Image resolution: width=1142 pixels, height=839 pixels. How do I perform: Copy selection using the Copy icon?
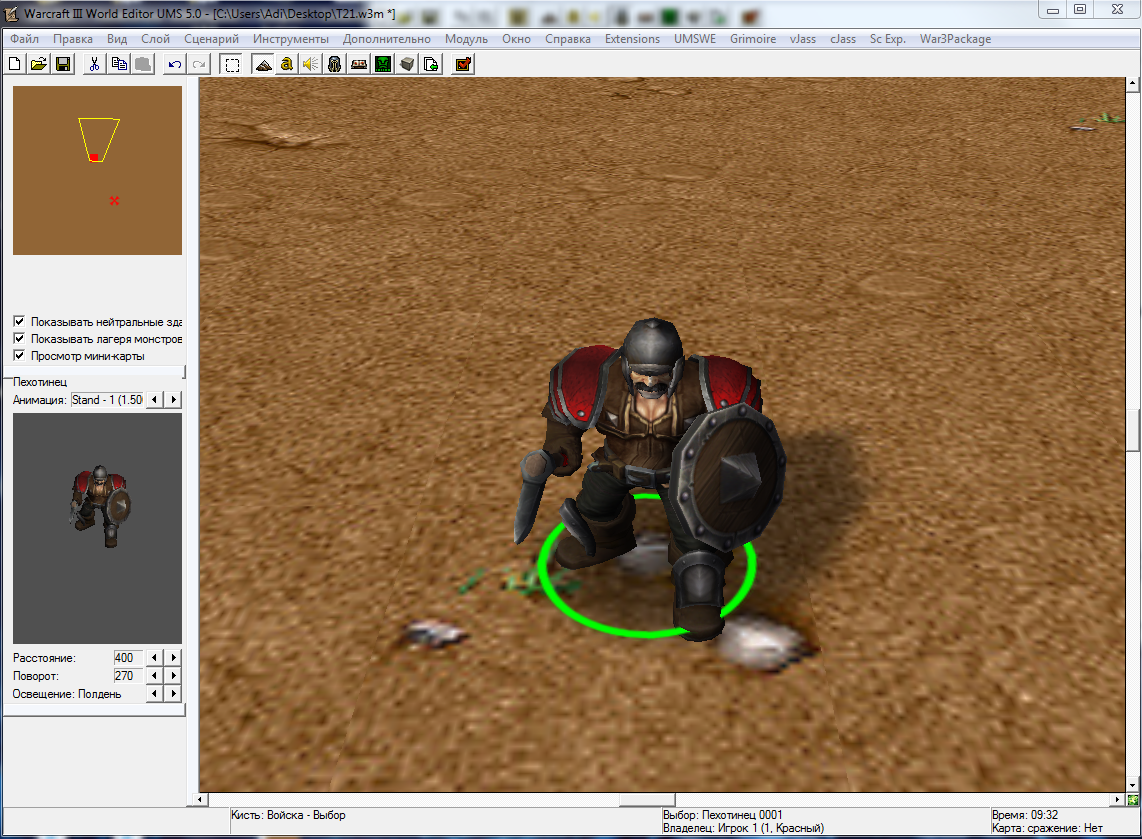point(119,64)
